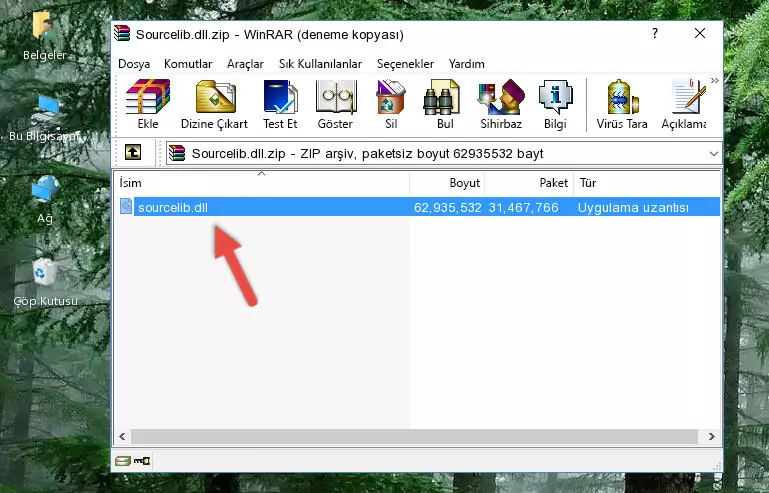Show more toolbar buttons chevron
The image size is (769, 493).
tap(715, 80)
